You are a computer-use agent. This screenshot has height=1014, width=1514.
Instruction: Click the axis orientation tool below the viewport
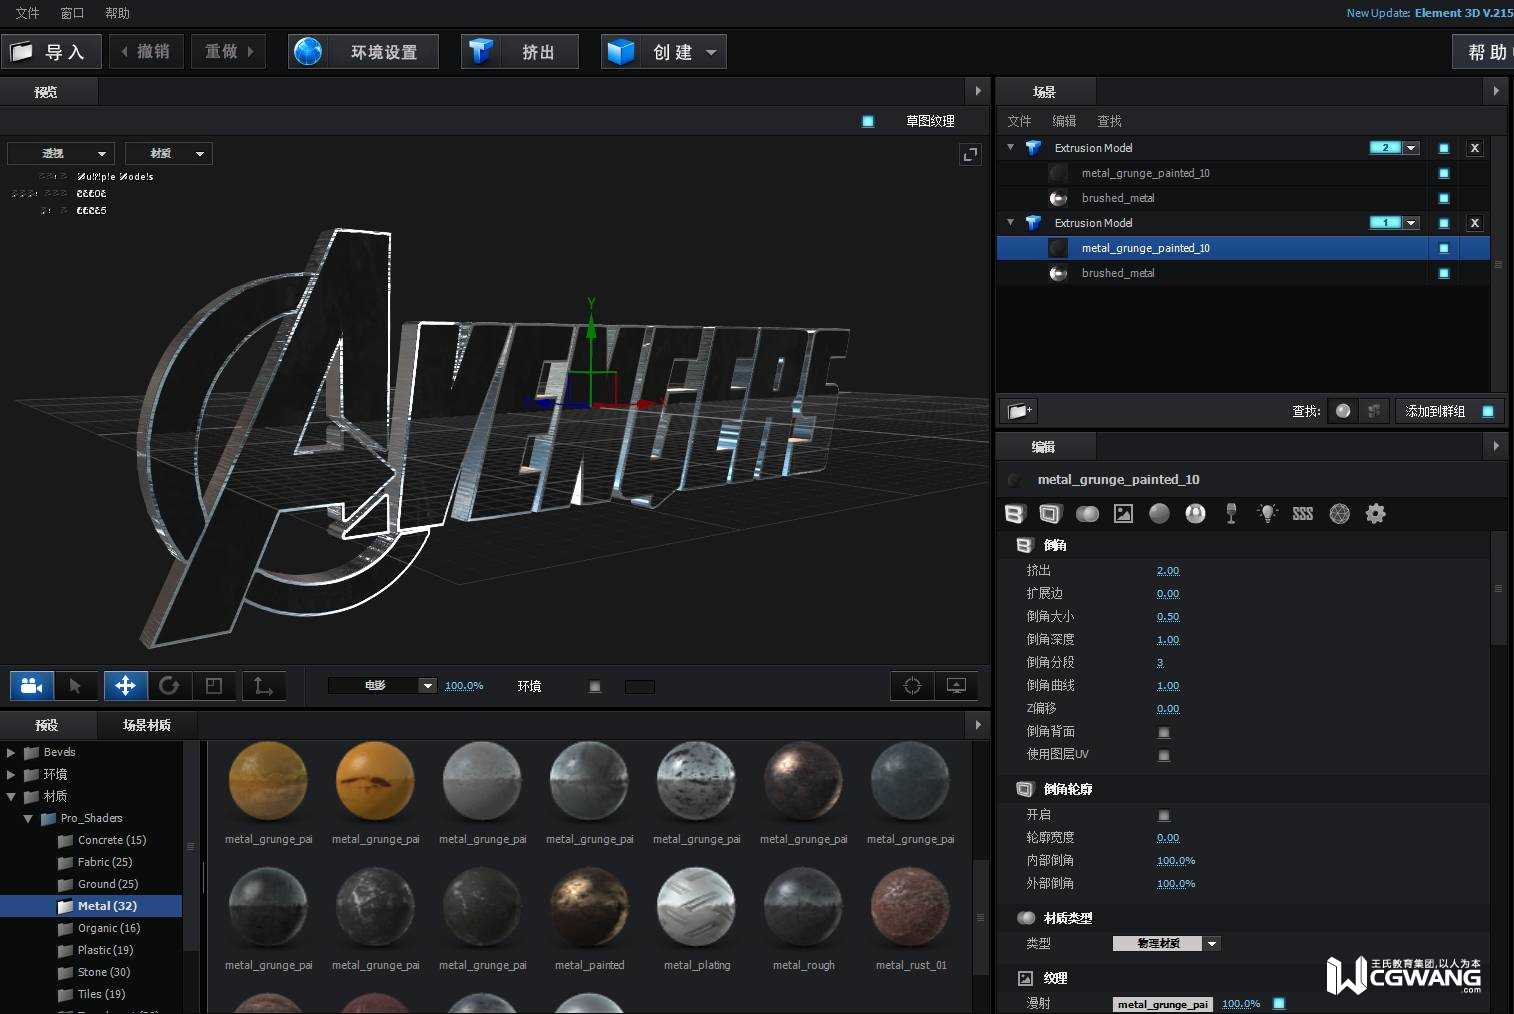click(263, 686)
